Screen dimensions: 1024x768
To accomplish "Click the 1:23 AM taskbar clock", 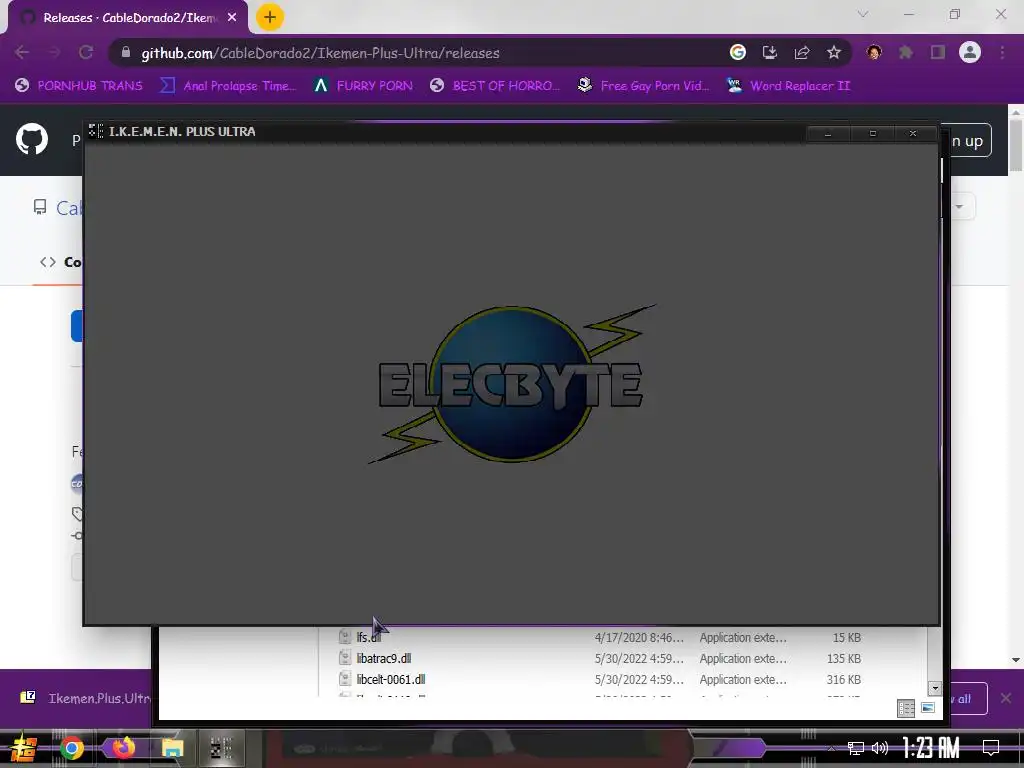I will 931,747.
